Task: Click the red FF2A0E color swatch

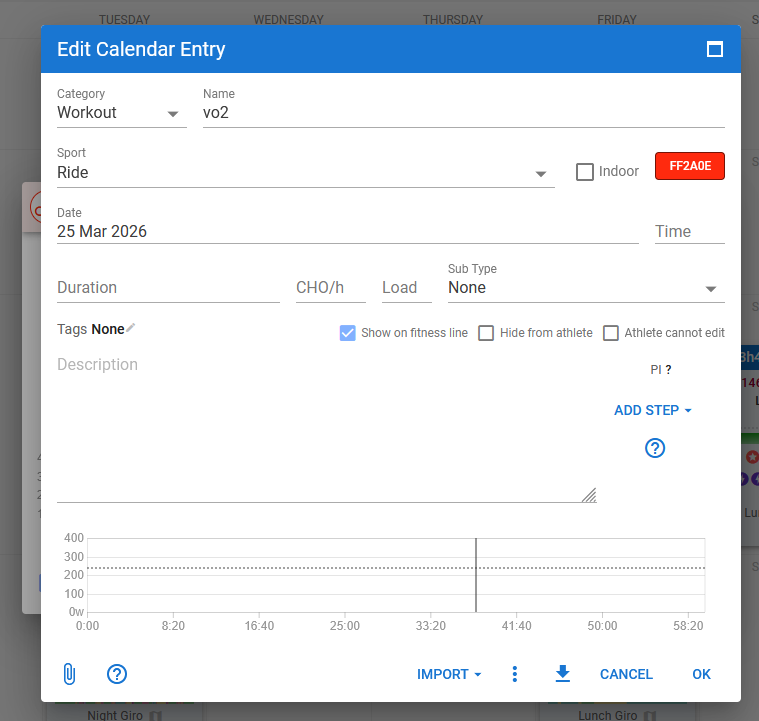Action: click(x=689, y=166)
